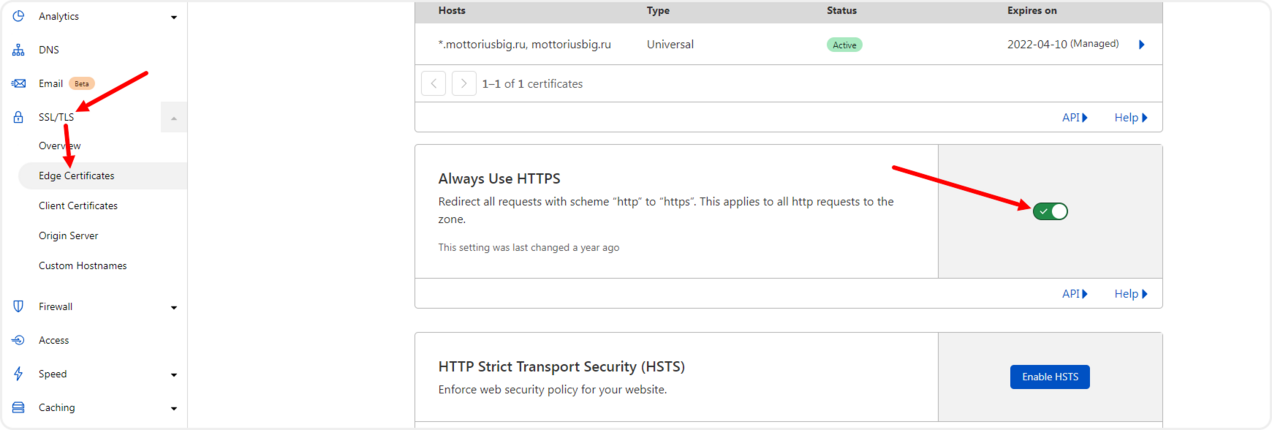Click the Speed lightning bolt icon
The height and width of the screenshot is (430, 1272).
(18, 374)
